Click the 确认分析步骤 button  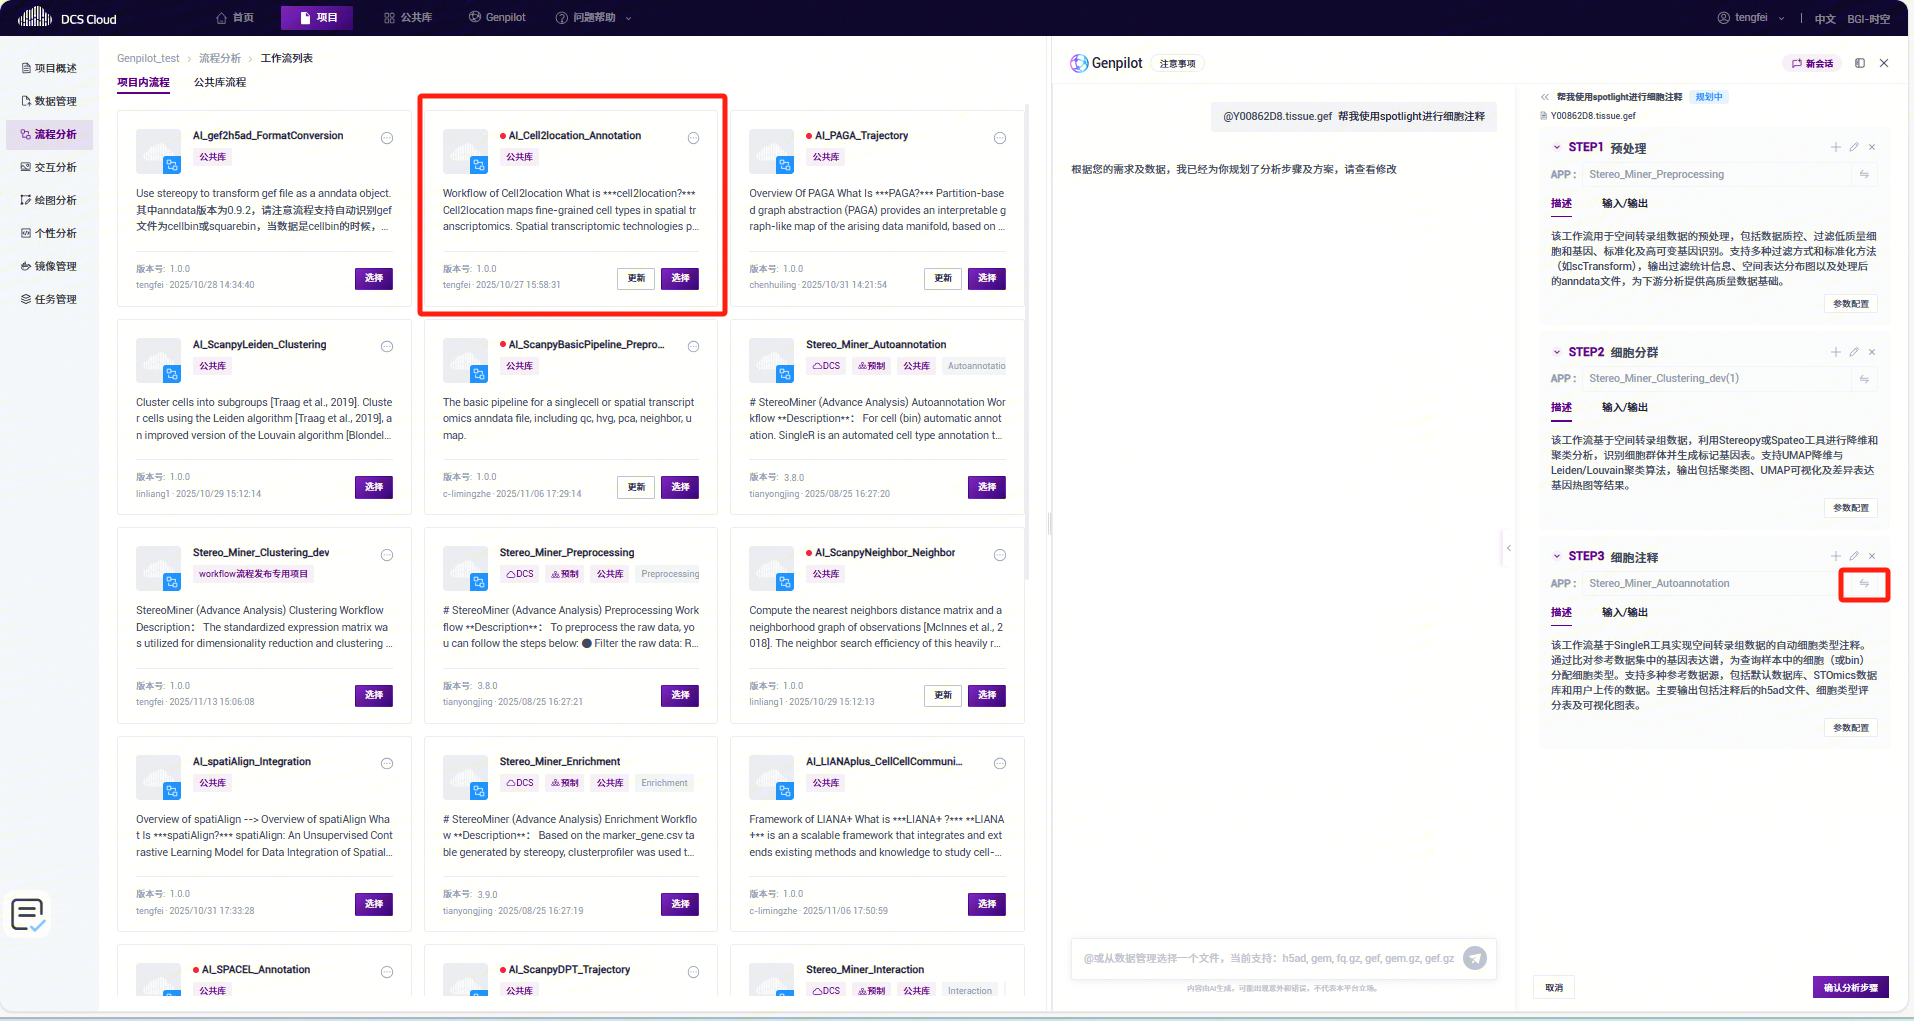(1850, 987)
